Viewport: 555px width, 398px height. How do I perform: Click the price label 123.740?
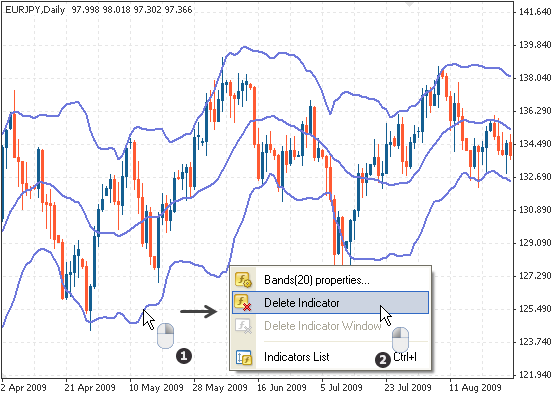[534, 342]
